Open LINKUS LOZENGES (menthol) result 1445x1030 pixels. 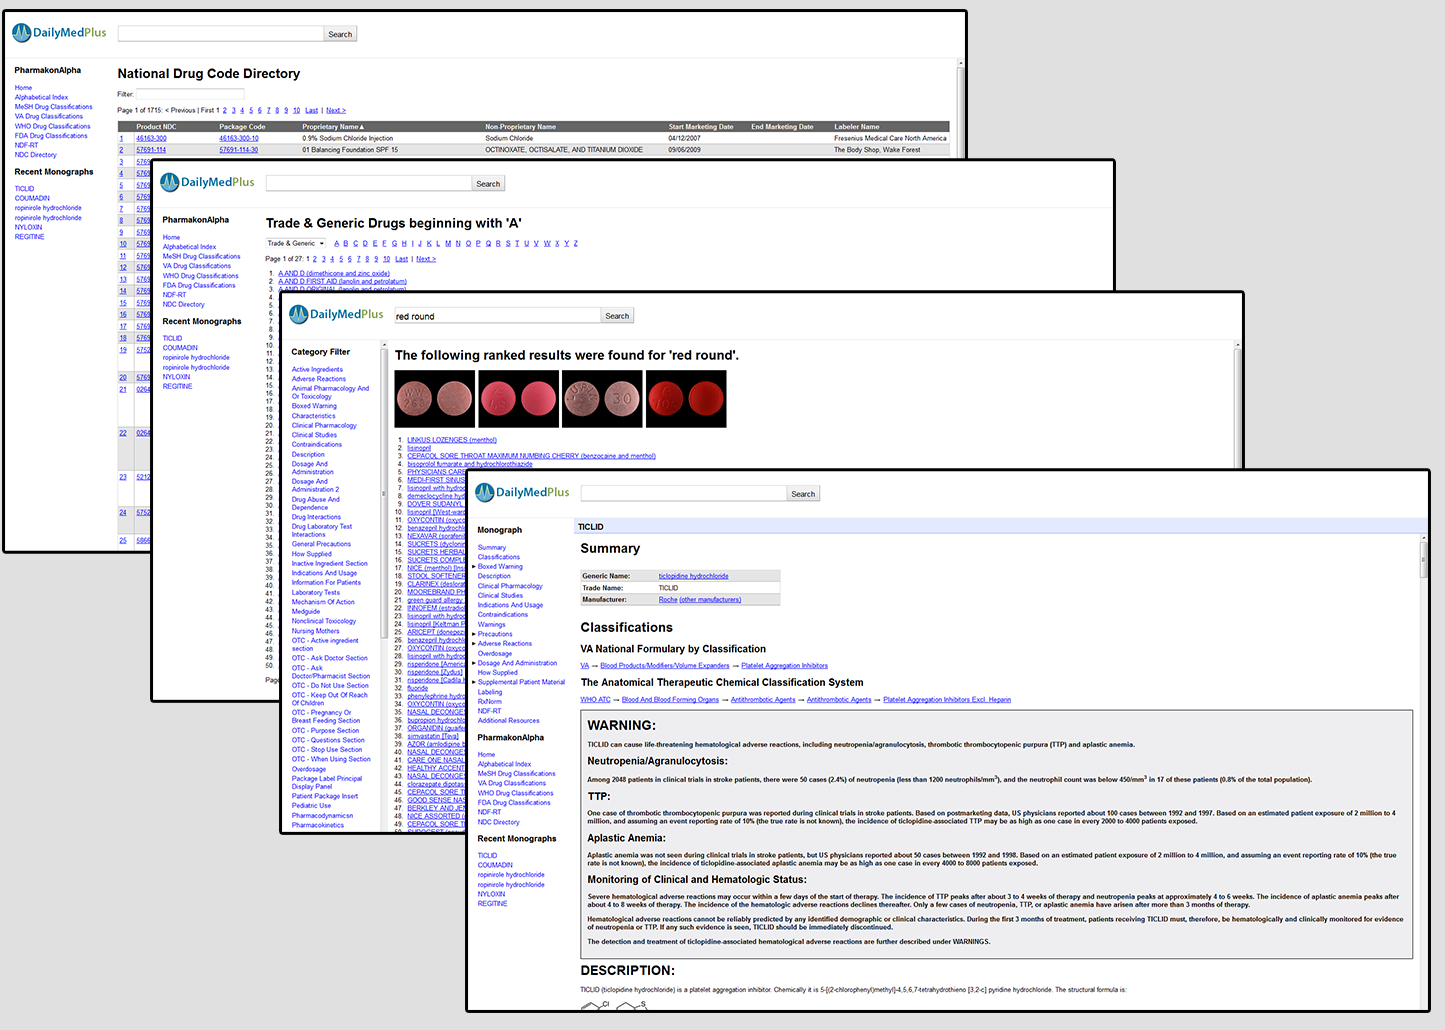tap(452, 440)
